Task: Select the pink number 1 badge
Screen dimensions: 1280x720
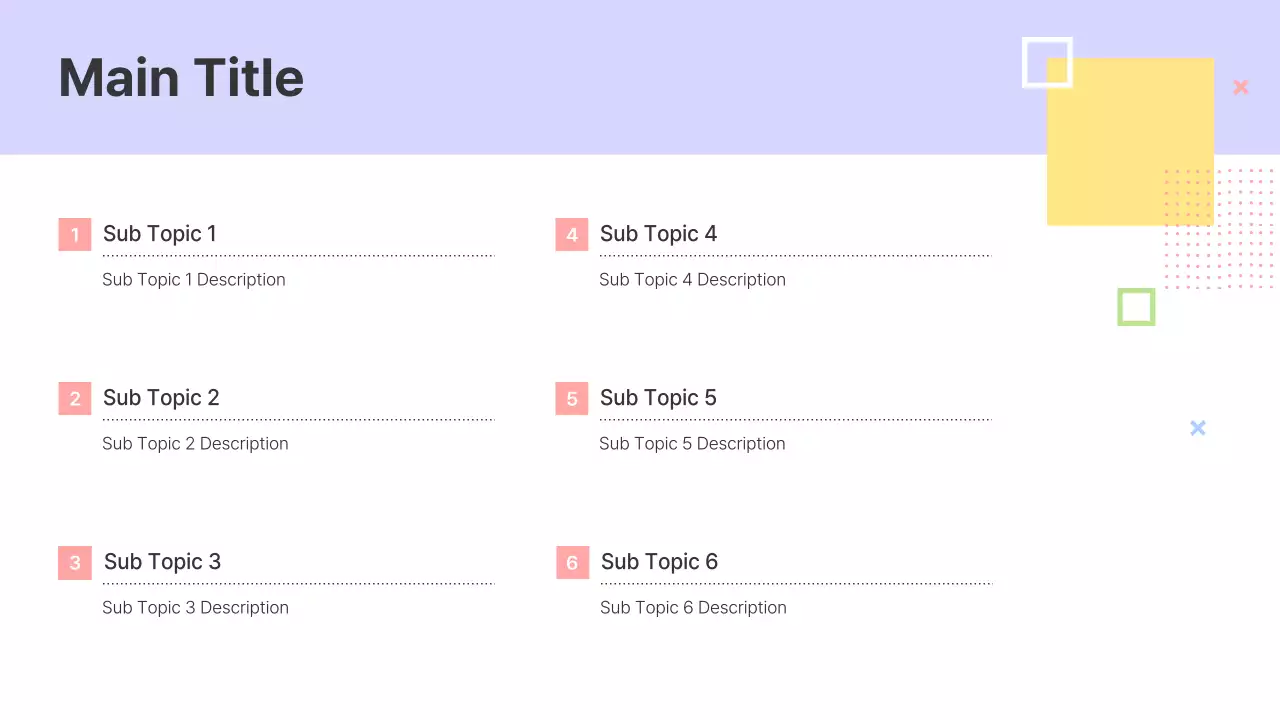Action: click(x=75, y=235)
